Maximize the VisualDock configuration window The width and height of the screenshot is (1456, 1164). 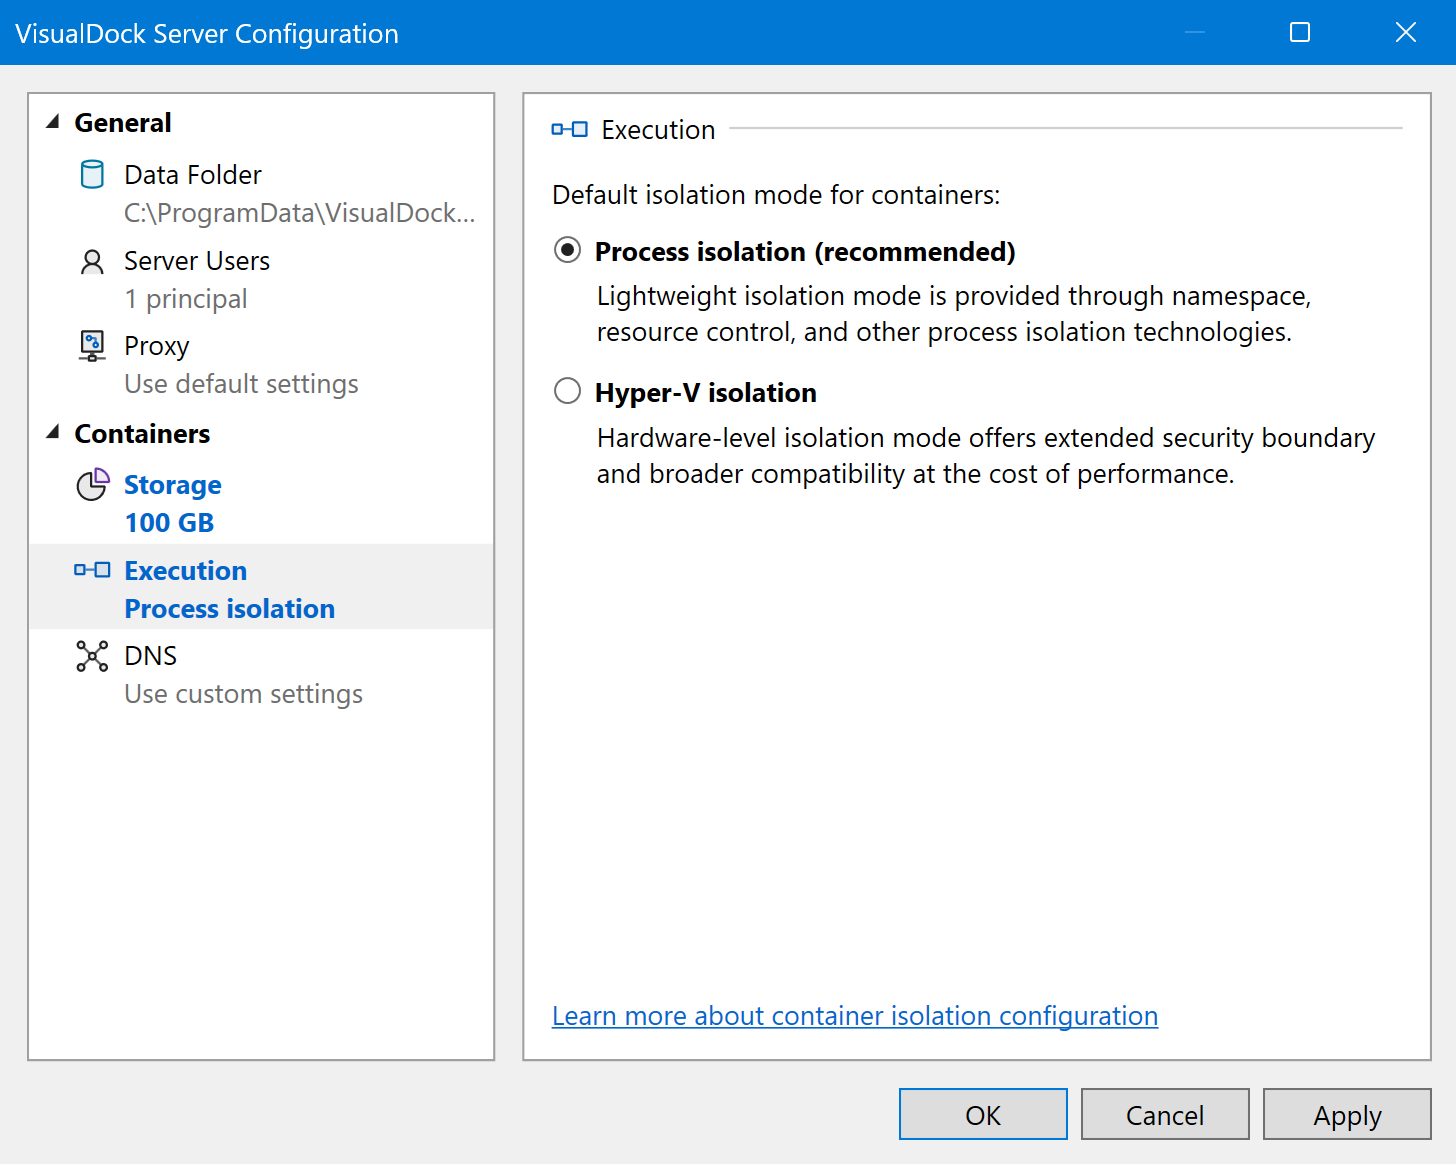tap(1299, 33)
